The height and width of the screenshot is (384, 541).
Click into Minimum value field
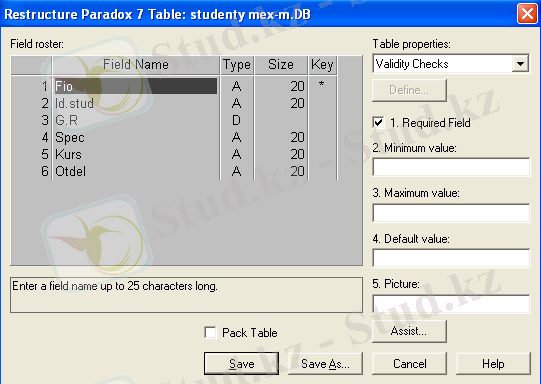point(451,167)
